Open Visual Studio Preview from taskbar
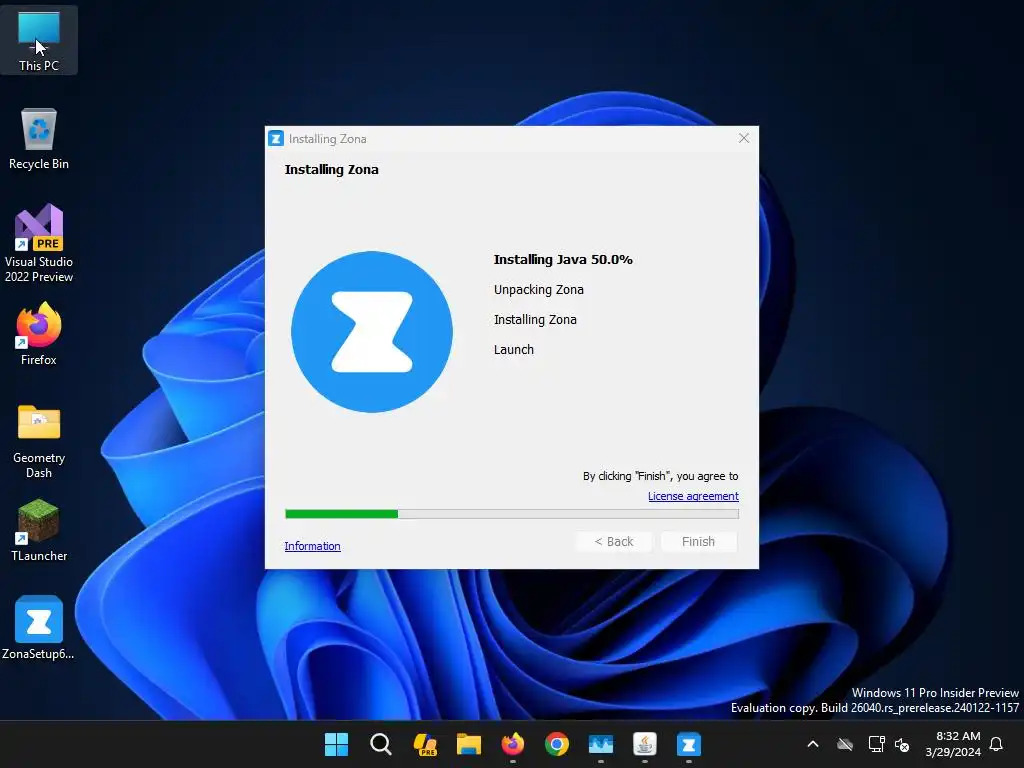Viewport: 1024px width, 768px height. (424, 744)
